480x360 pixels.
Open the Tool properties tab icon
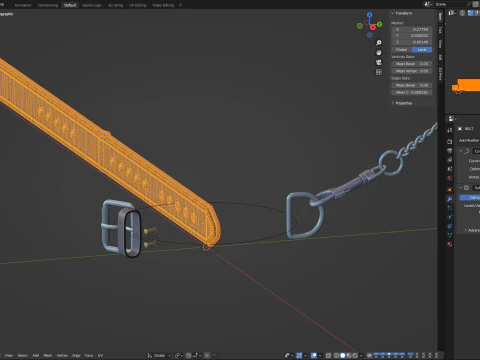450,130
